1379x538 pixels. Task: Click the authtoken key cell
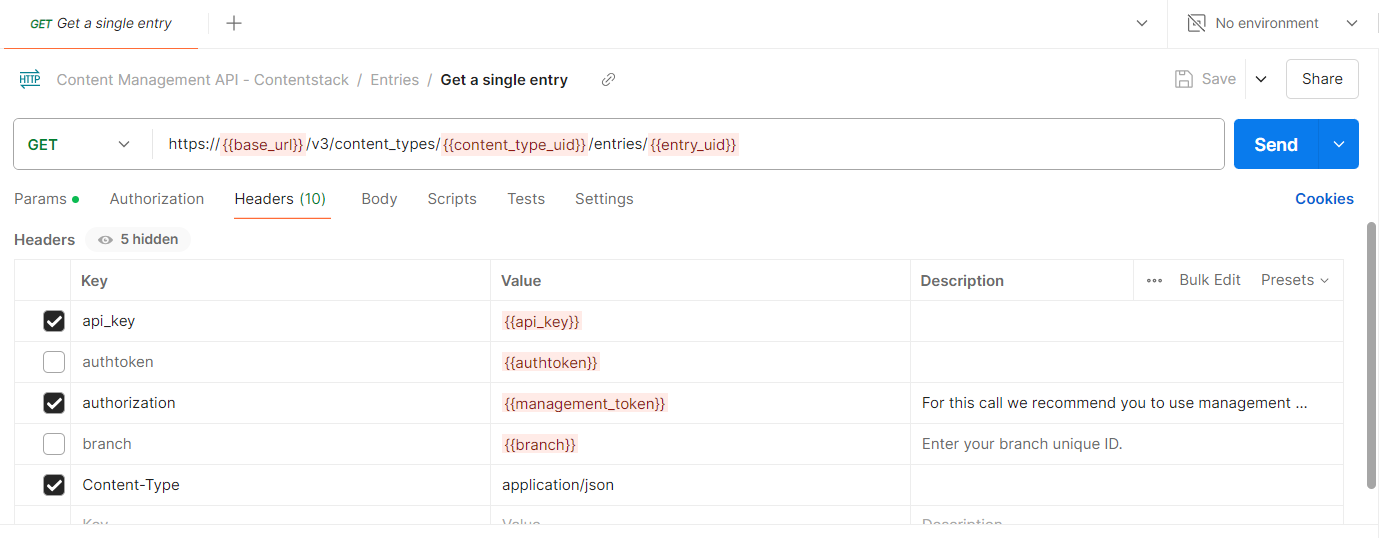[x=280, y=362]
